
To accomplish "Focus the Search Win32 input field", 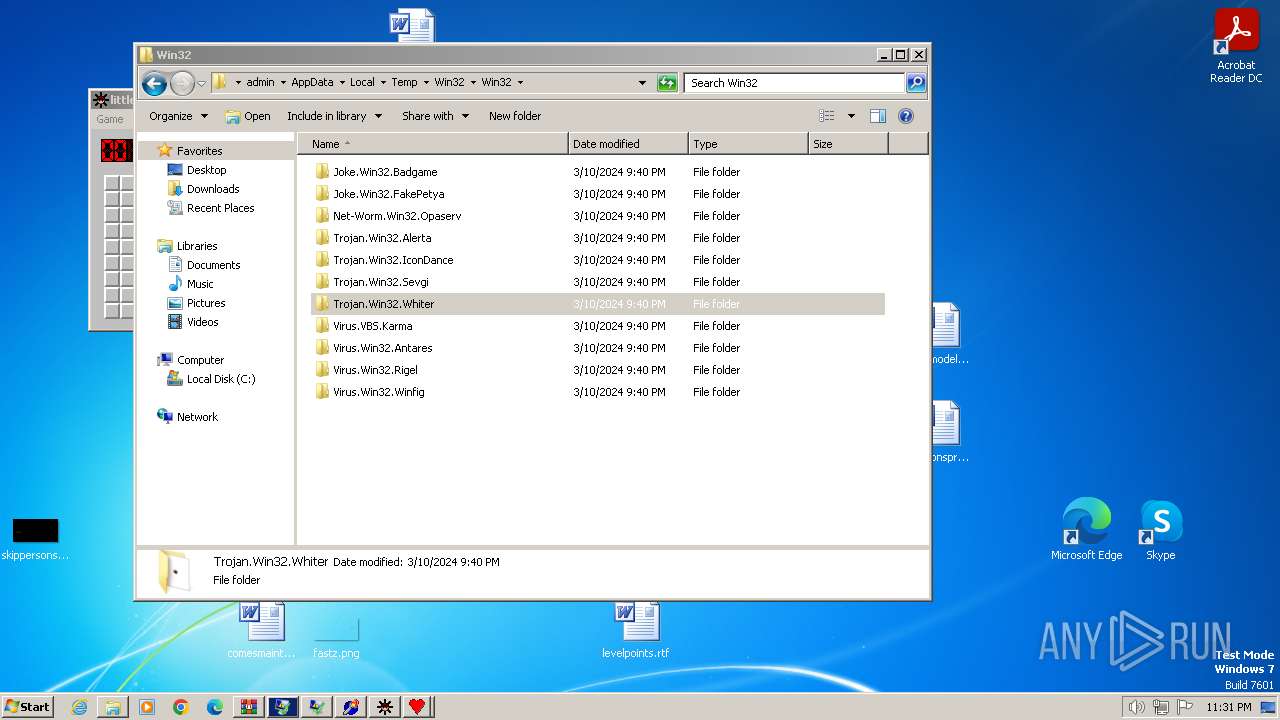I will point(795,83).
